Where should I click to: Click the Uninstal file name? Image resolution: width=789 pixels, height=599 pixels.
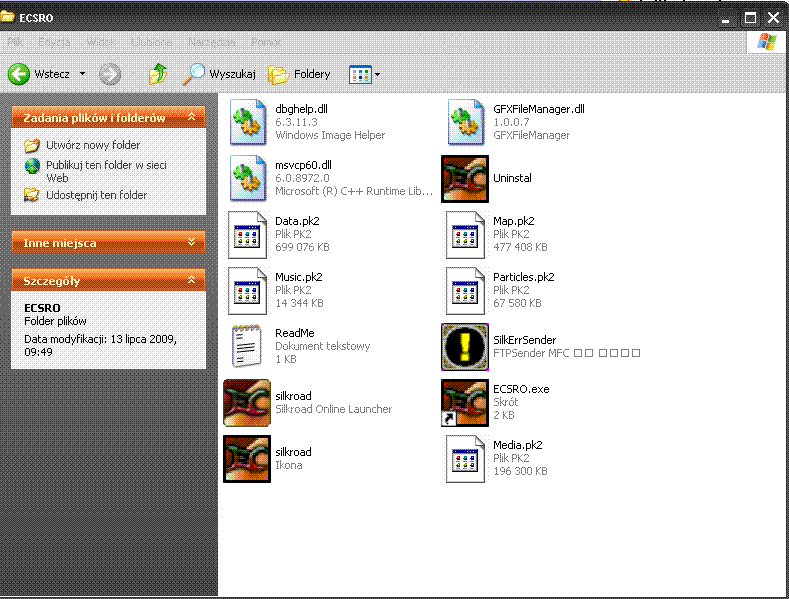point(512,178)
